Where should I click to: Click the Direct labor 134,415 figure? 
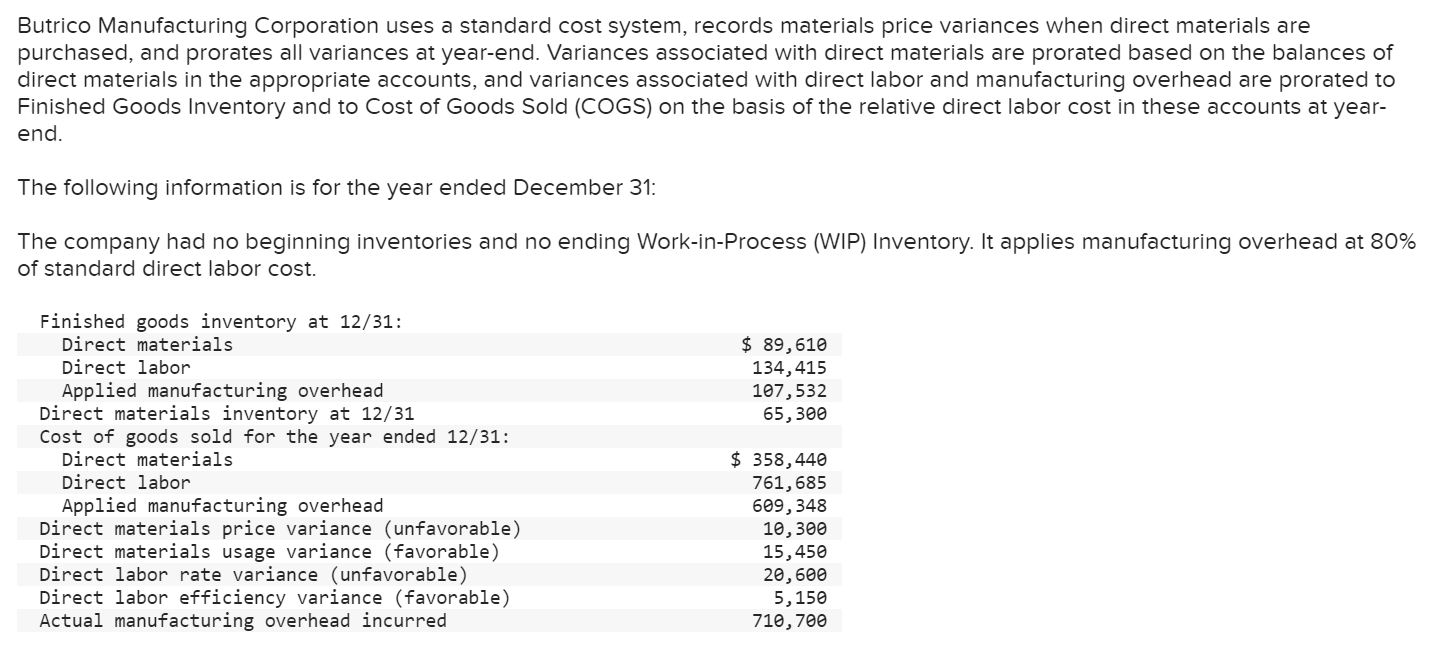coord(795,367)
